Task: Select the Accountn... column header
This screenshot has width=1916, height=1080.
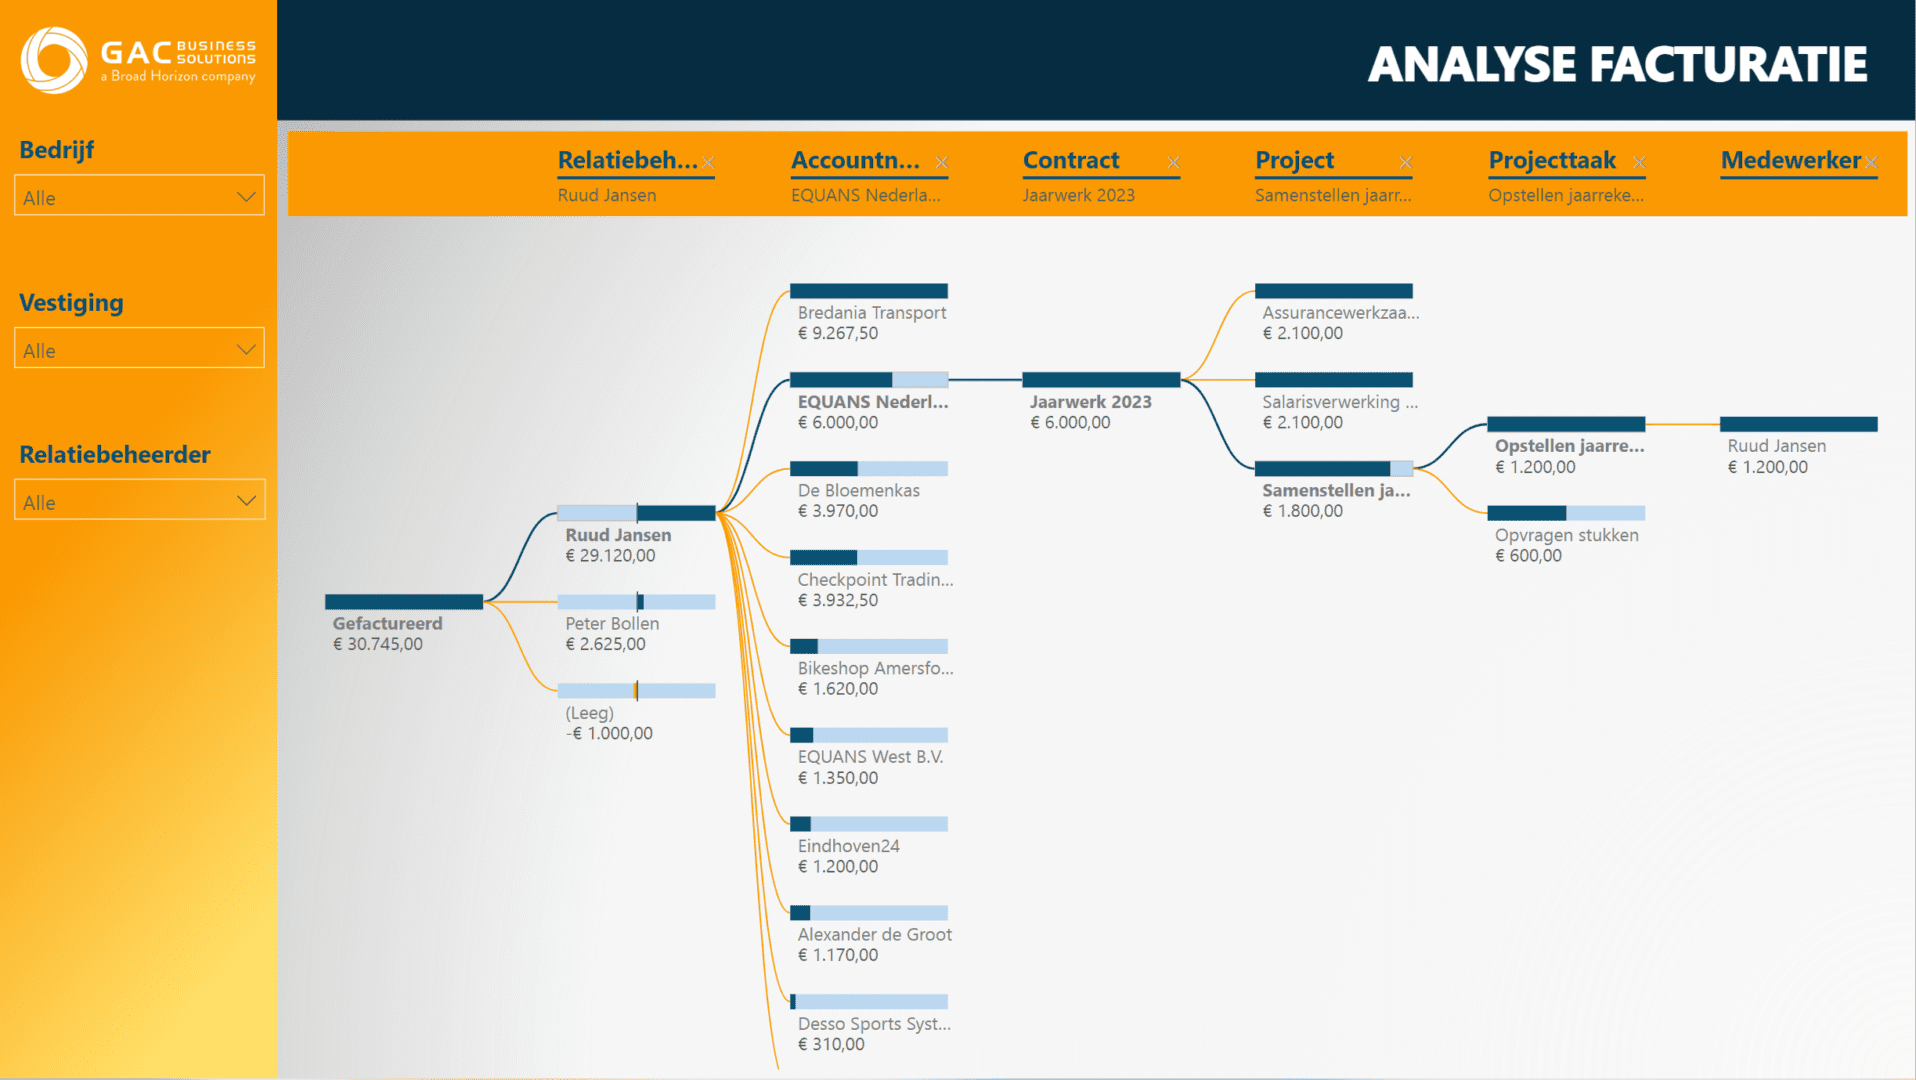Action: [855, 160]
